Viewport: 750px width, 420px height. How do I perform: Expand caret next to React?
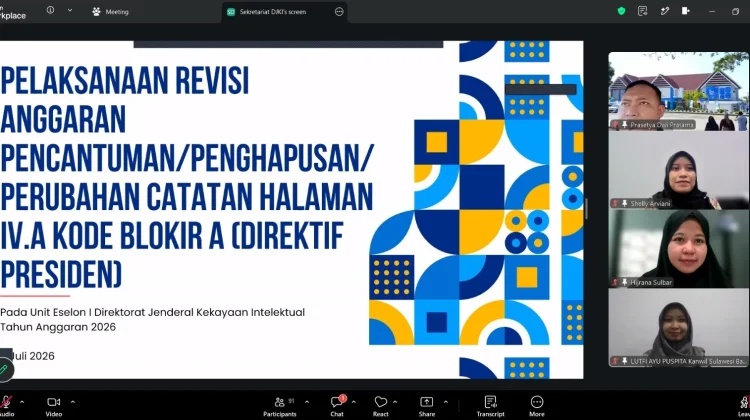click(x=395, y=402)
